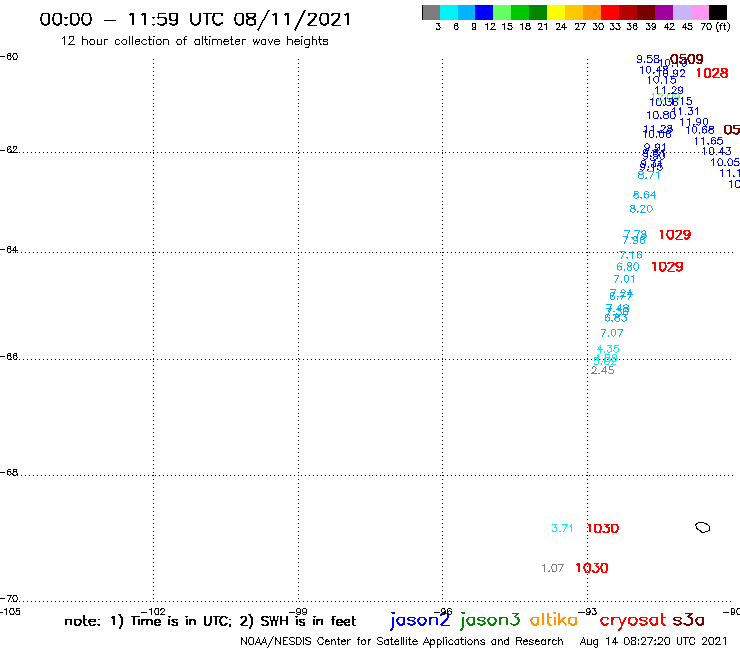This screenshot has height=650, width=740.
Task: Select the red '1028' time label
Action: (712, 73)
